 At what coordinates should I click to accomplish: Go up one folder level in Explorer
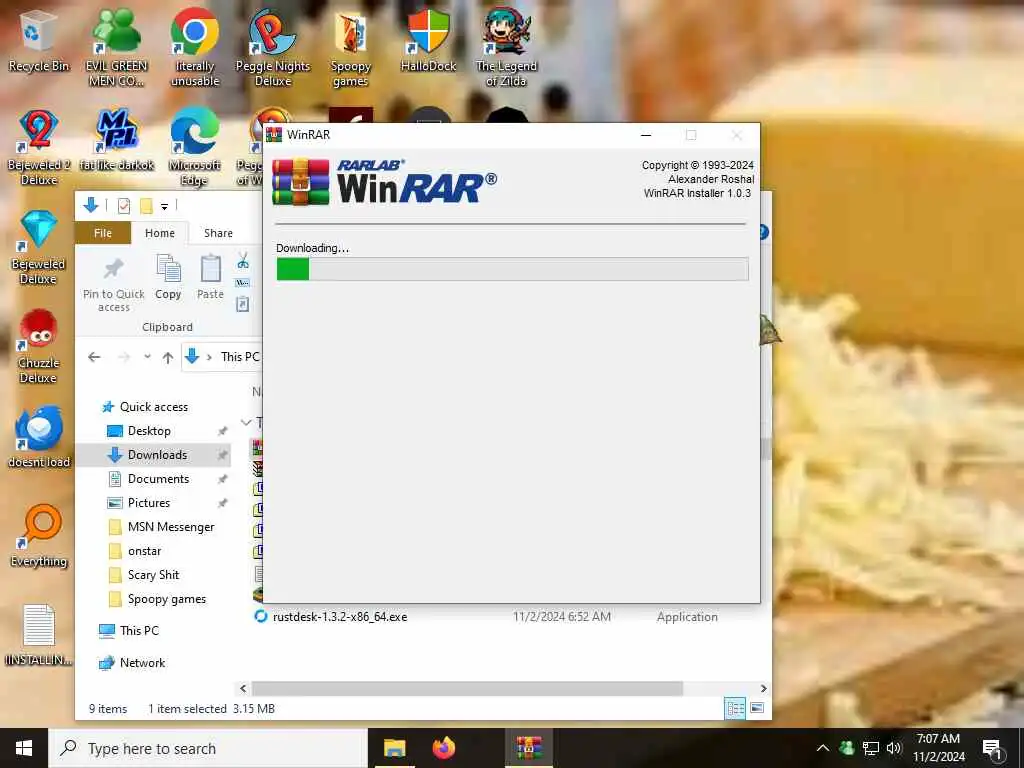pyautogui.click(x=168, y=357)
